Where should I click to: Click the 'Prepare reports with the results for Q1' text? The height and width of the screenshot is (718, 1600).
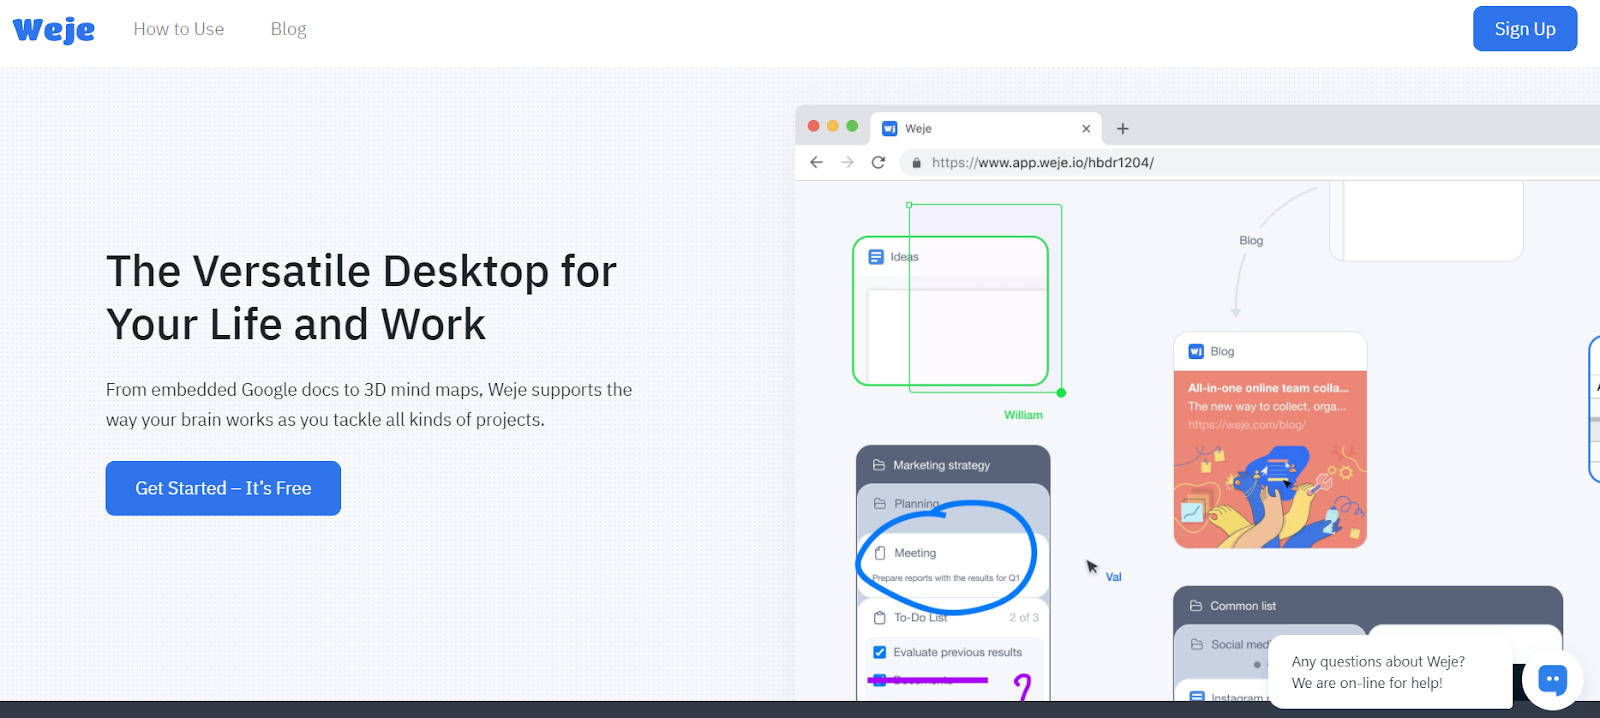pyautogui.click(x=946, y=578)
